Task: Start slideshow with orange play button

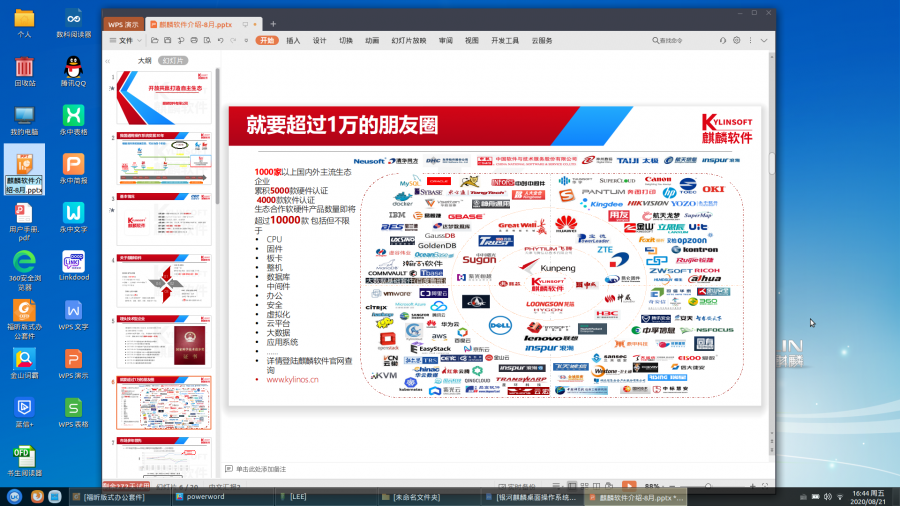Action: click(x=629, y=486)
